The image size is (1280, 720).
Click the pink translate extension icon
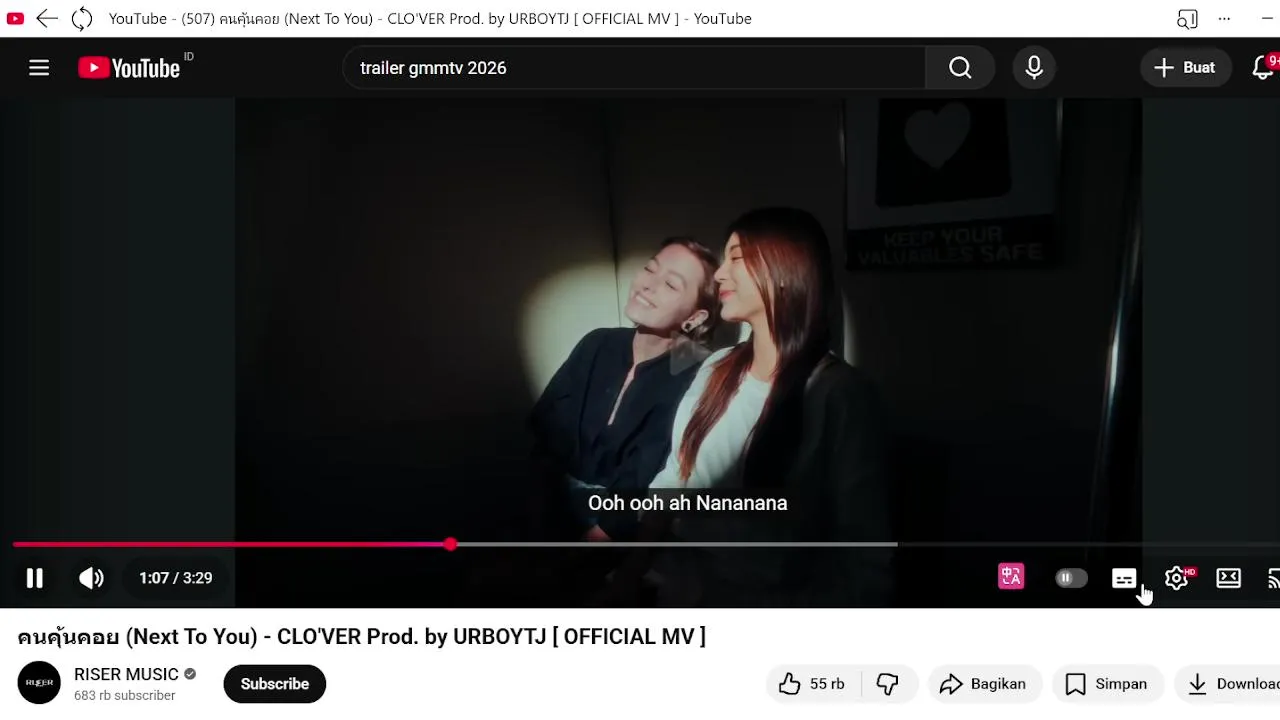tap(1011, 577)
